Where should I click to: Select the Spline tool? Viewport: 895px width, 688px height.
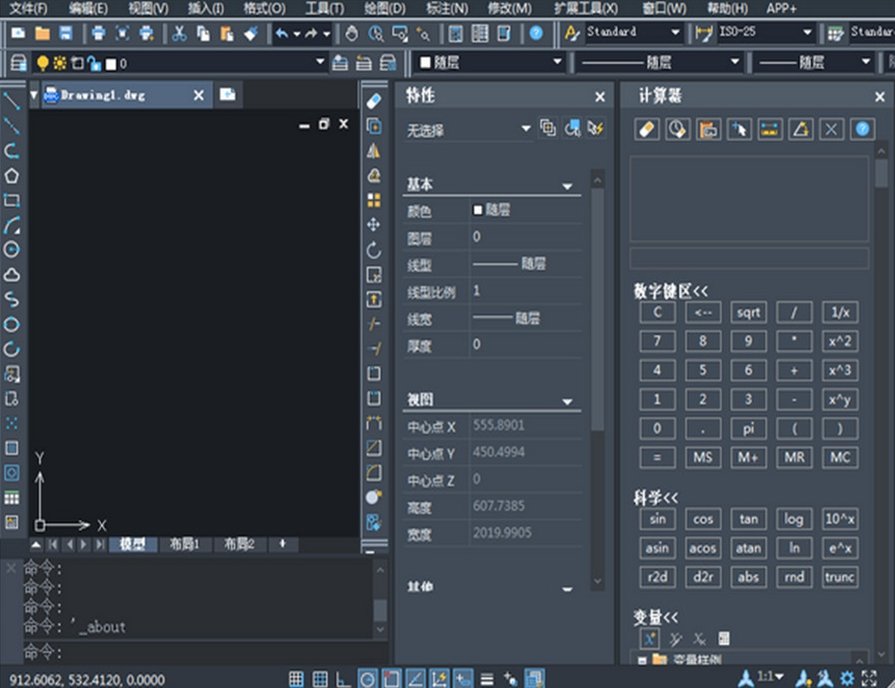[11, 299]
